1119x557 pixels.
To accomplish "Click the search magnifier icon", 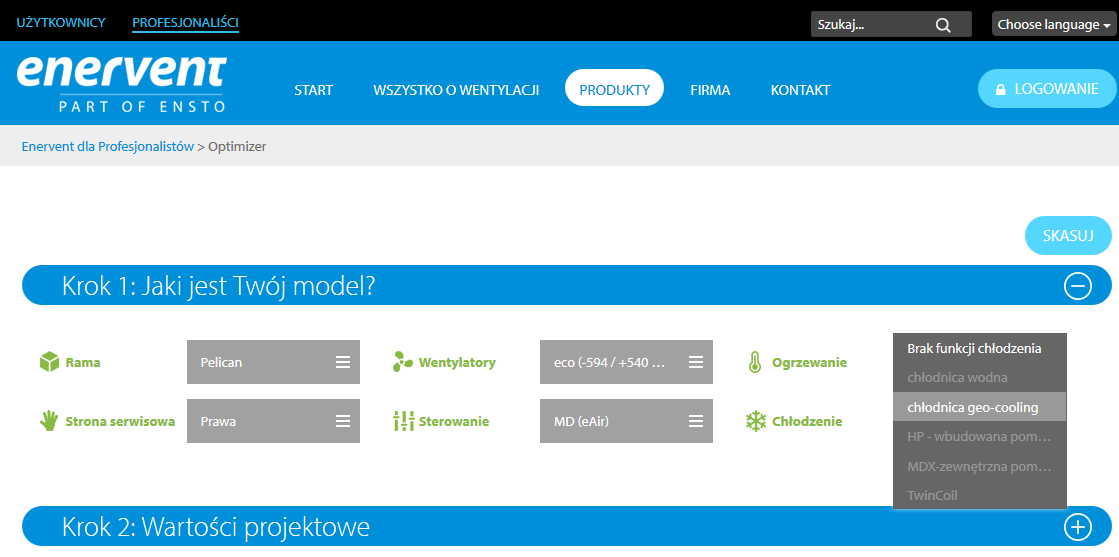I will [x=943, y=25].
